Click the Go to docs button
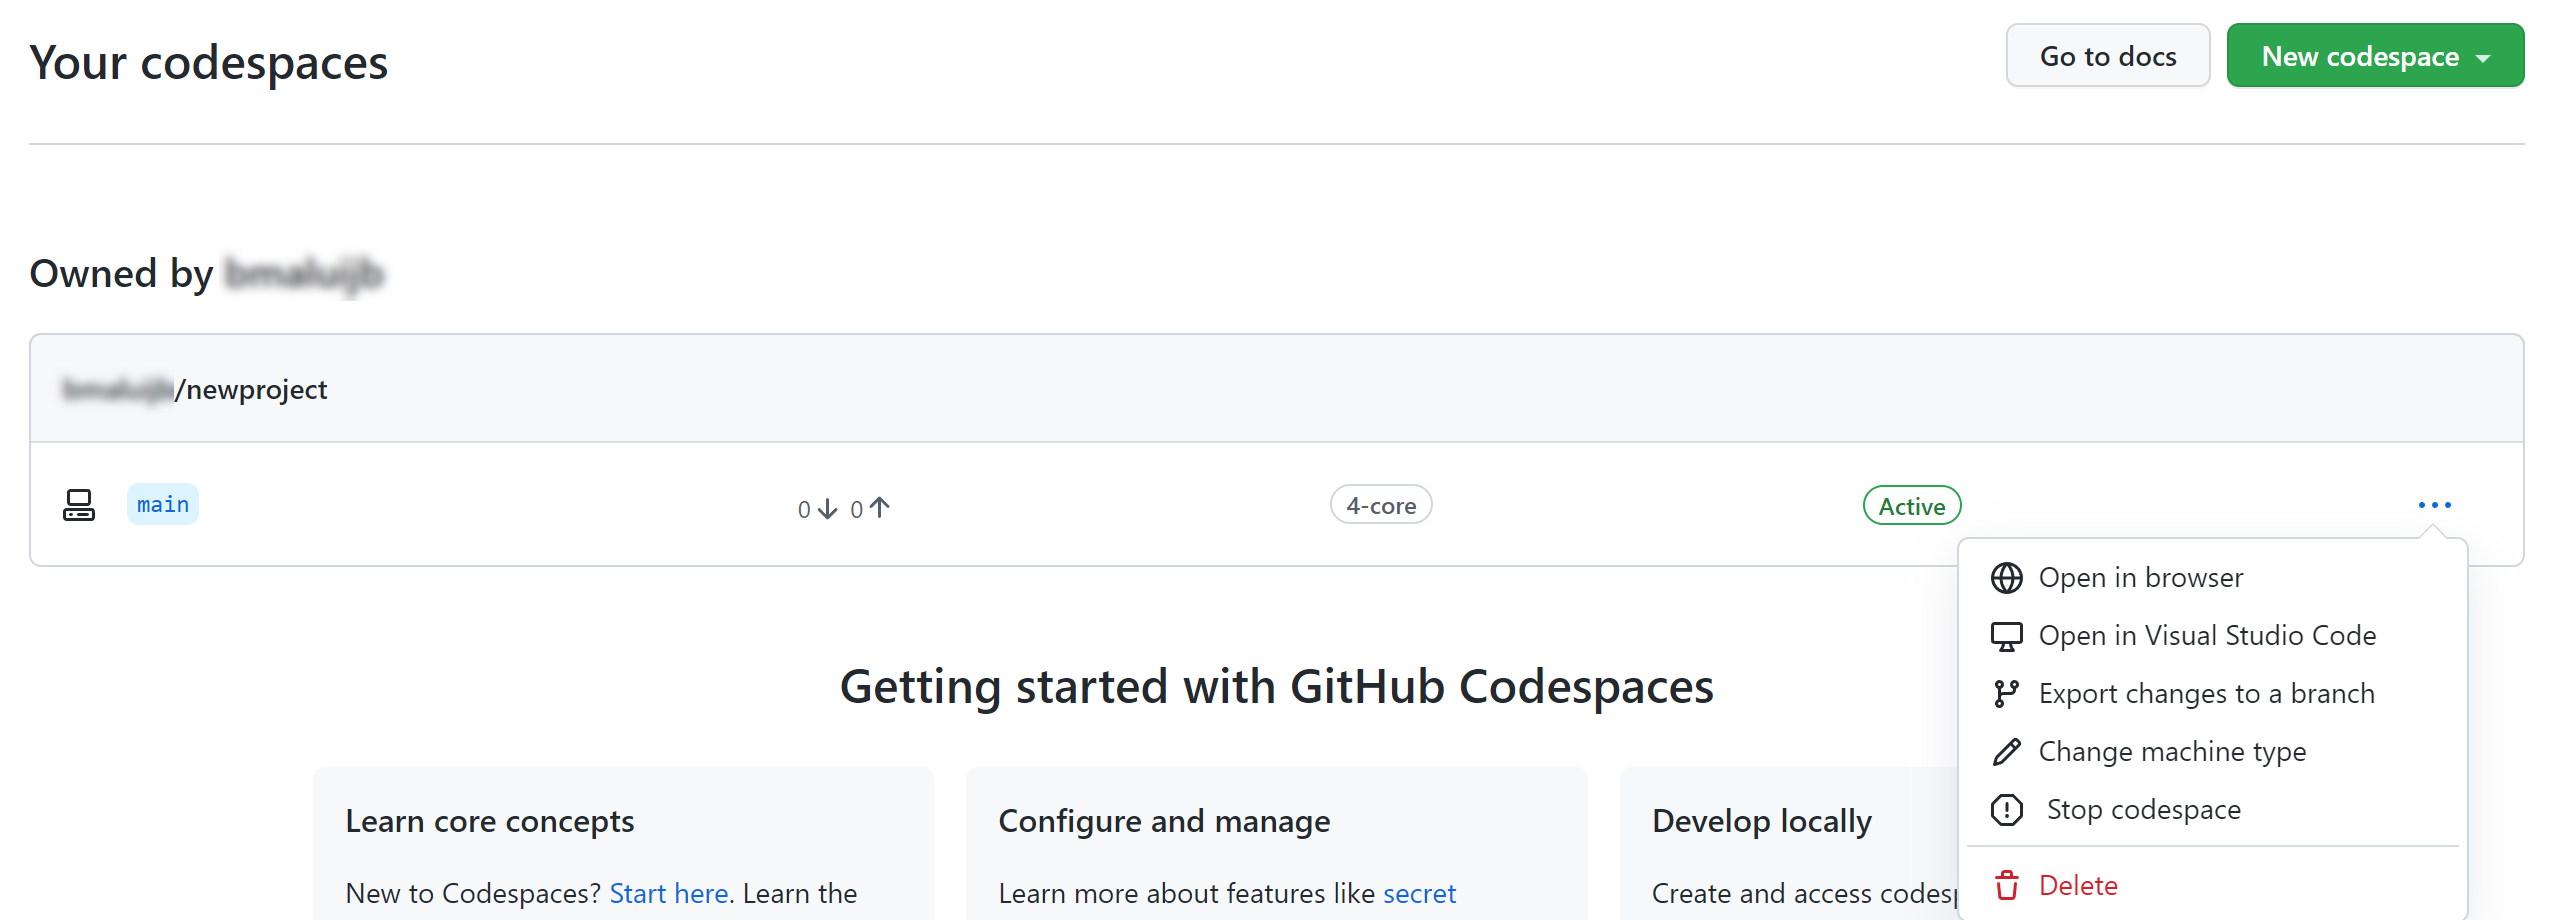The width and height of the screenshot is (2554, 920). point(2107,56)
